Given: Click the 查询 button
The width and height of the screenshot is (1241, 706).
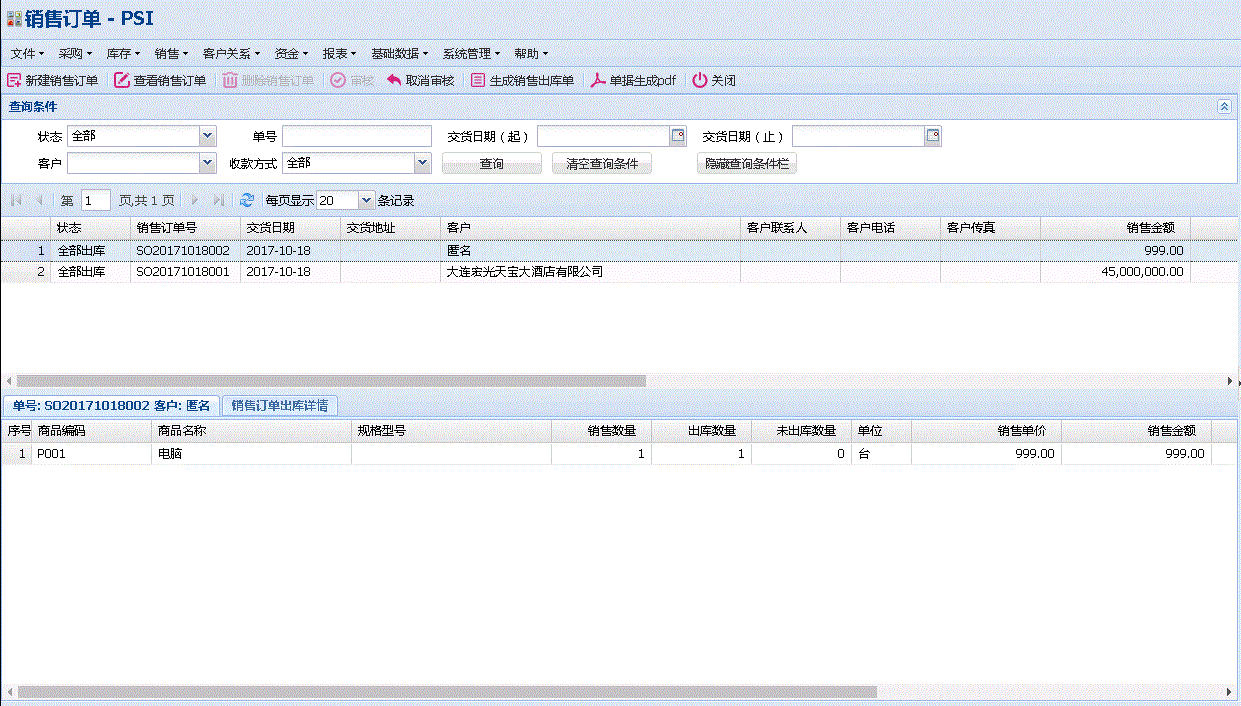Looking at the screenshot, I should pos(492,163).
